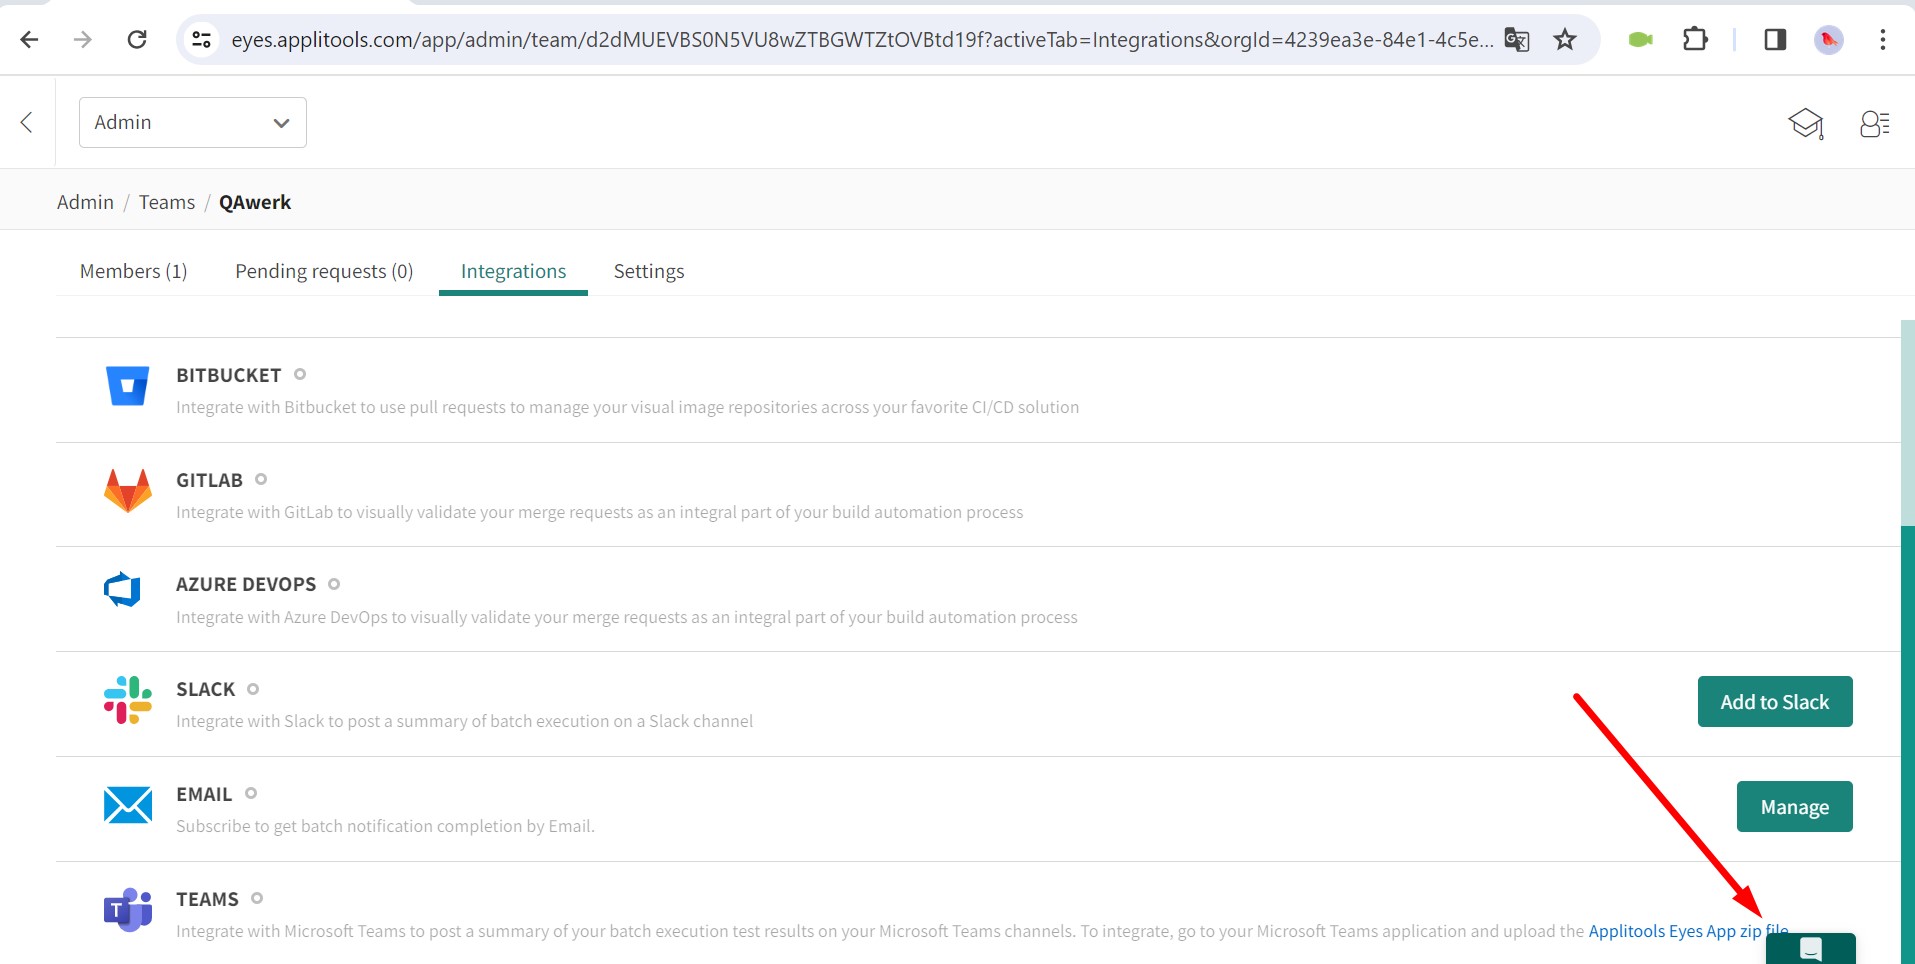
Task: Open the graduation cap learning icon
Action: 1806,123
